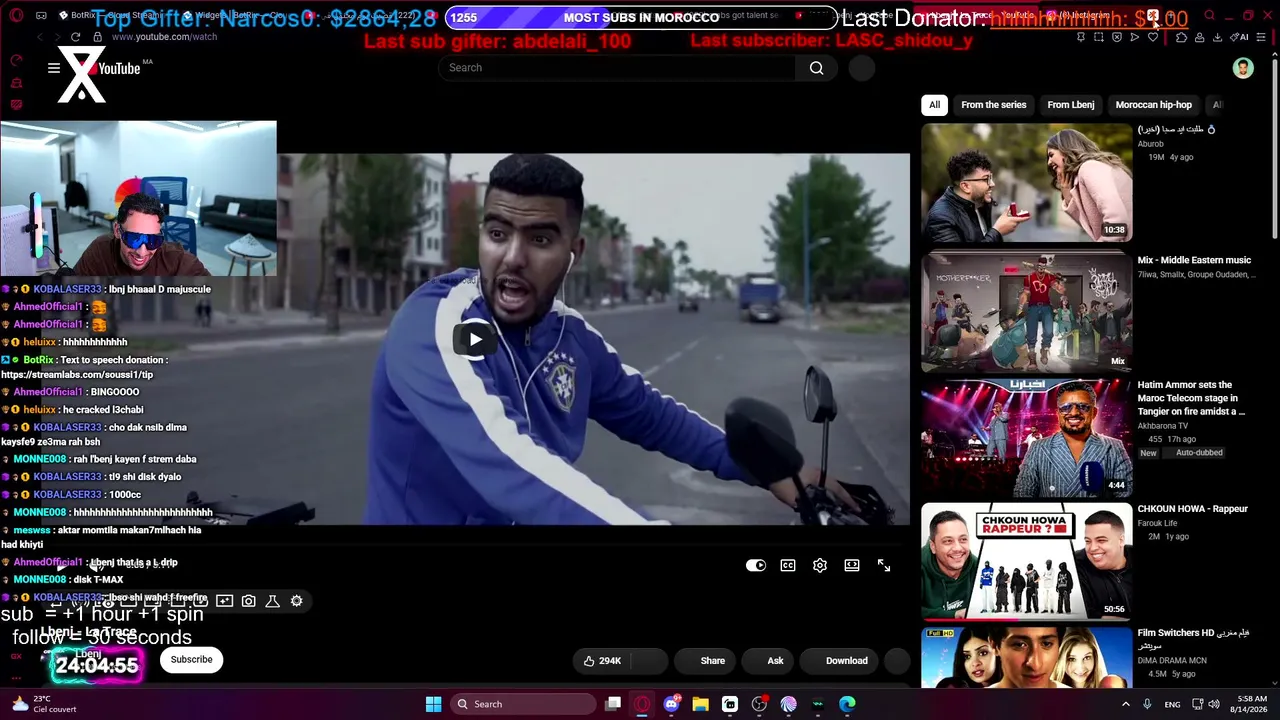
Task: Open File Explorer from the taskbar
Action: coord(700,704)
